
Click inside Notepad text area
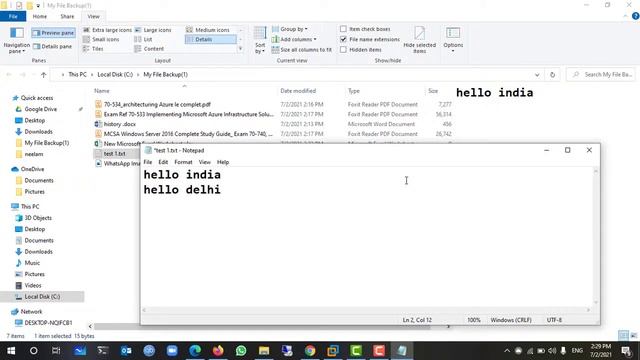[367, 237]
